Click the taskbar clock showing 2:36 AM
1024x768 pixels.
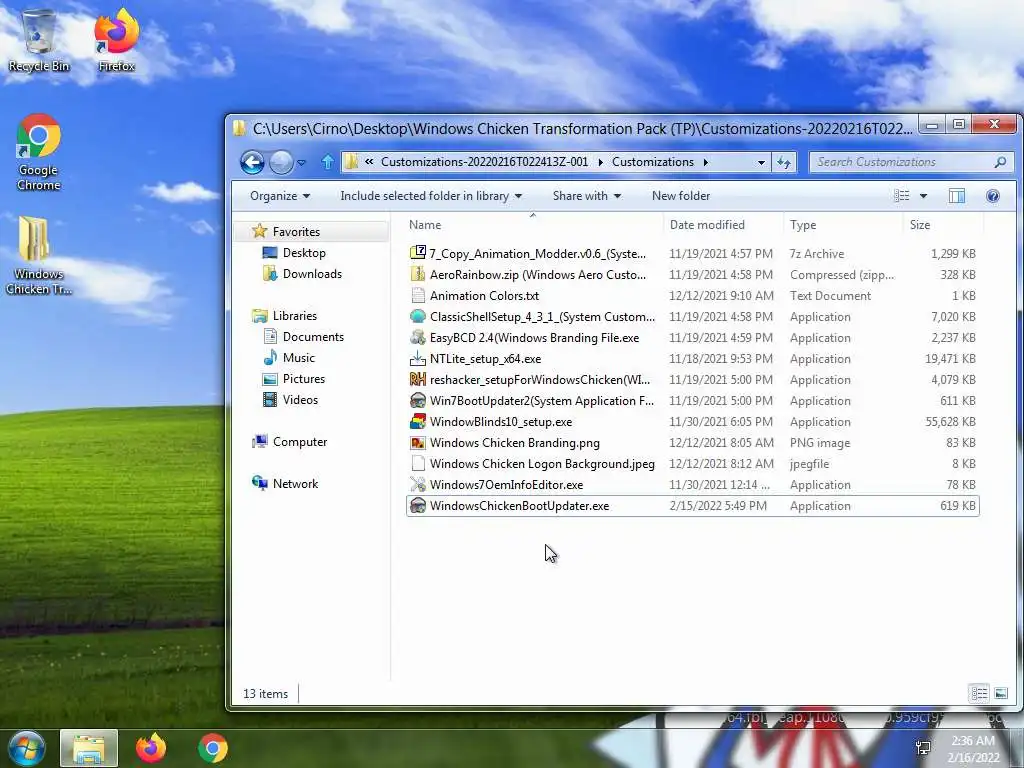click(x=973, y=749)
